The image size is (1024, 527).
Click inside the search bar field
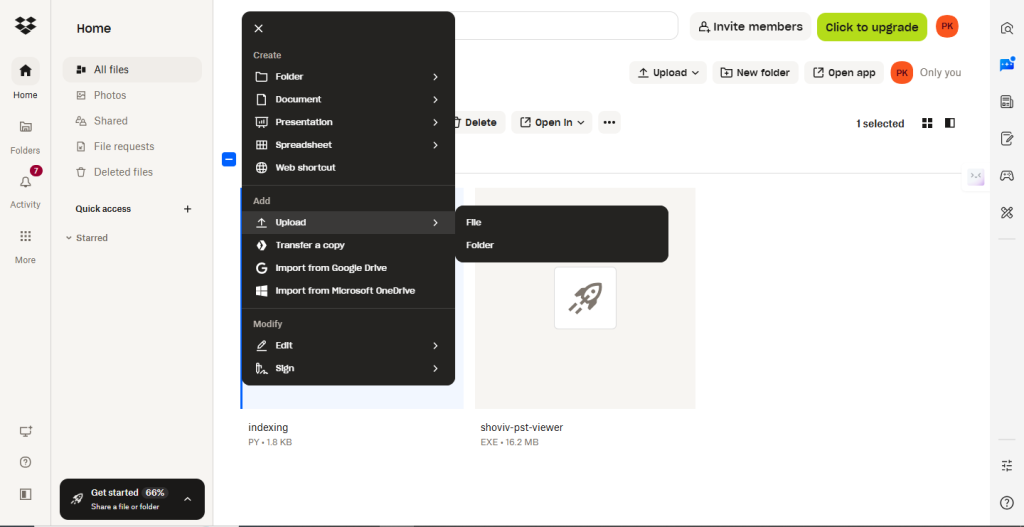565,26
